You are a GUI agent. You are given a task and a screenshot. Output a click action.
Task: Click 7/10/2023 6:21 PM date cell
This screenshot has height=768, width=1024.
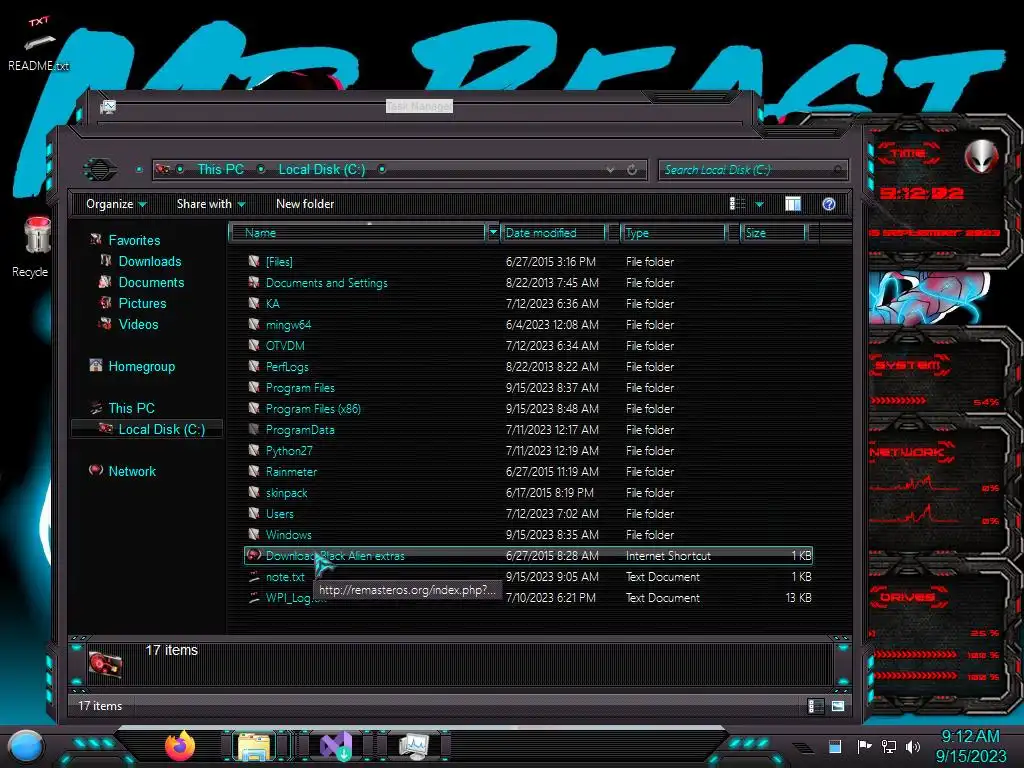coord(551,598)
